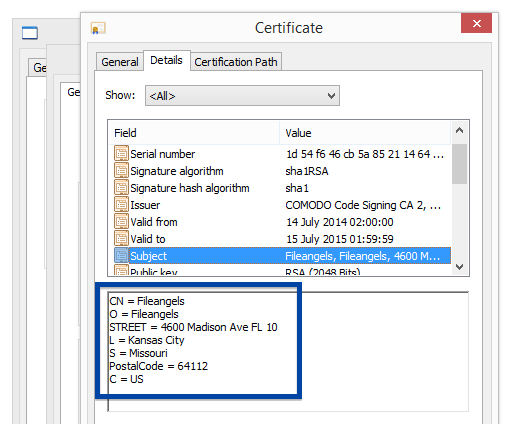Click the STREET = 4600 Madison Ave line
This screenshot has height=424, width=509.
193,327
